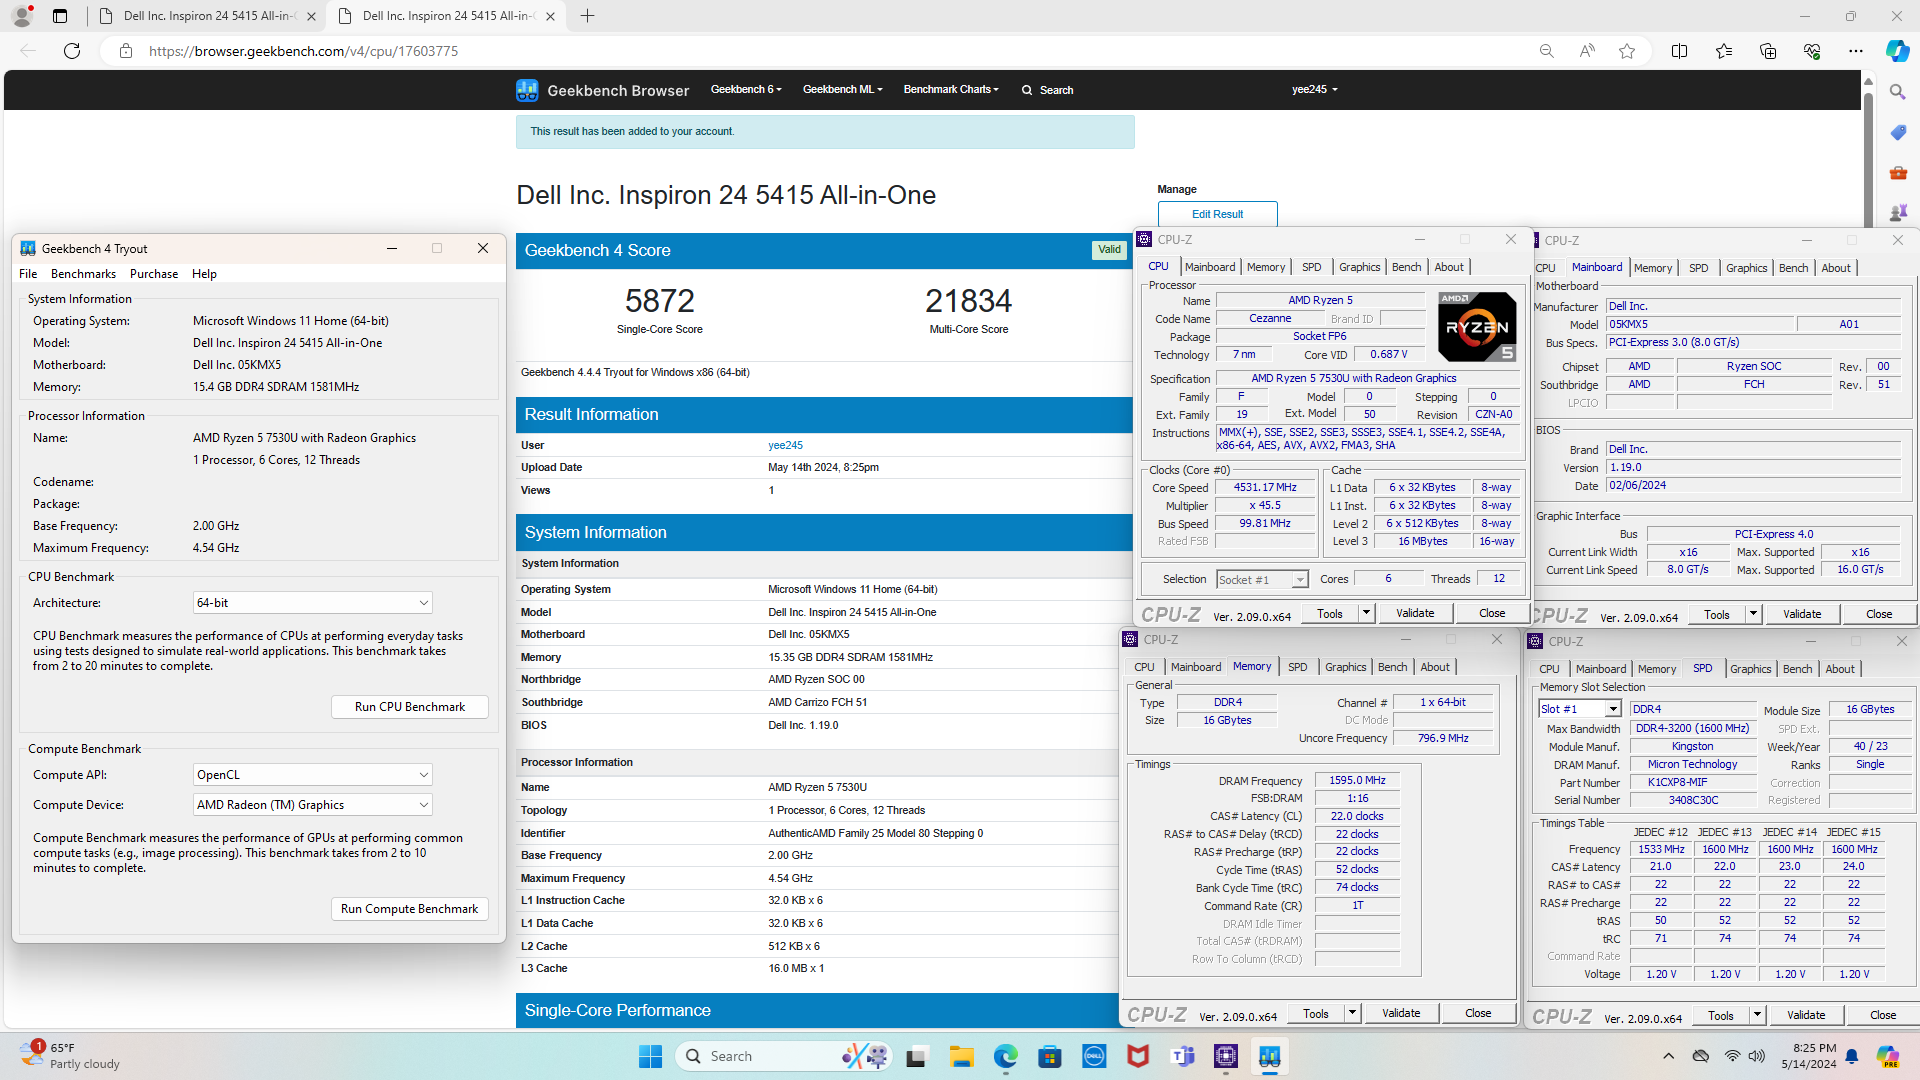
Task: Open Tools arrow in CPU-Z CPU window
Action: (1366, 613)
